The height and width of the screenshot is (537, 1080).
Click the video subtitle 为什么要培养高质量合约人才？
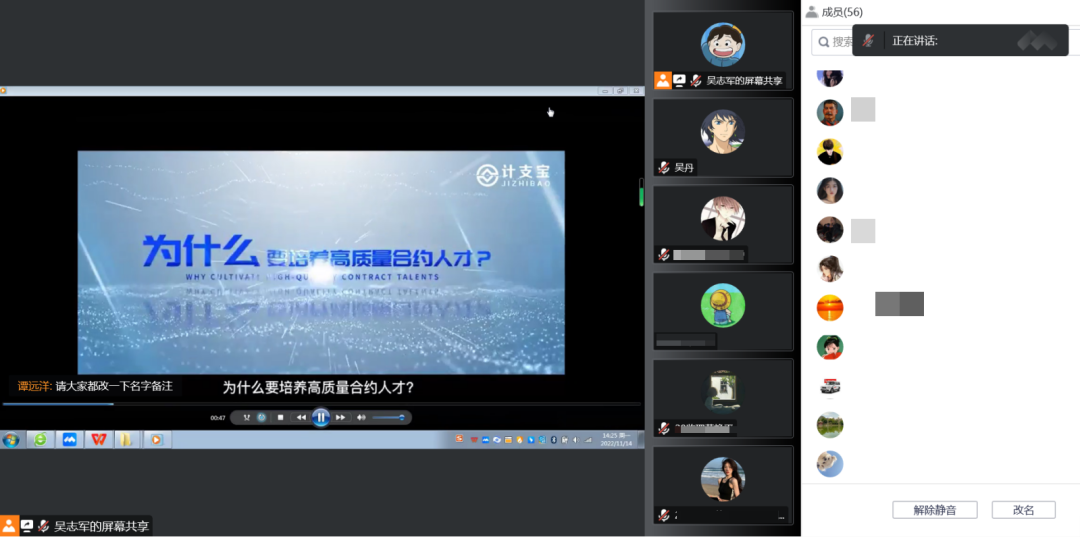[x=318, y=388]
